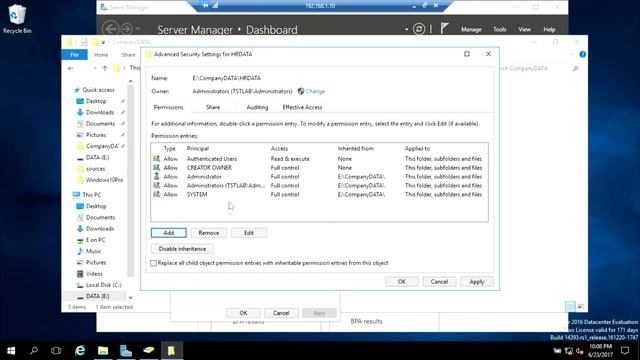Select CREATOR OWNER permission entry
Screen dimensions: 640x360
(319, 168)
